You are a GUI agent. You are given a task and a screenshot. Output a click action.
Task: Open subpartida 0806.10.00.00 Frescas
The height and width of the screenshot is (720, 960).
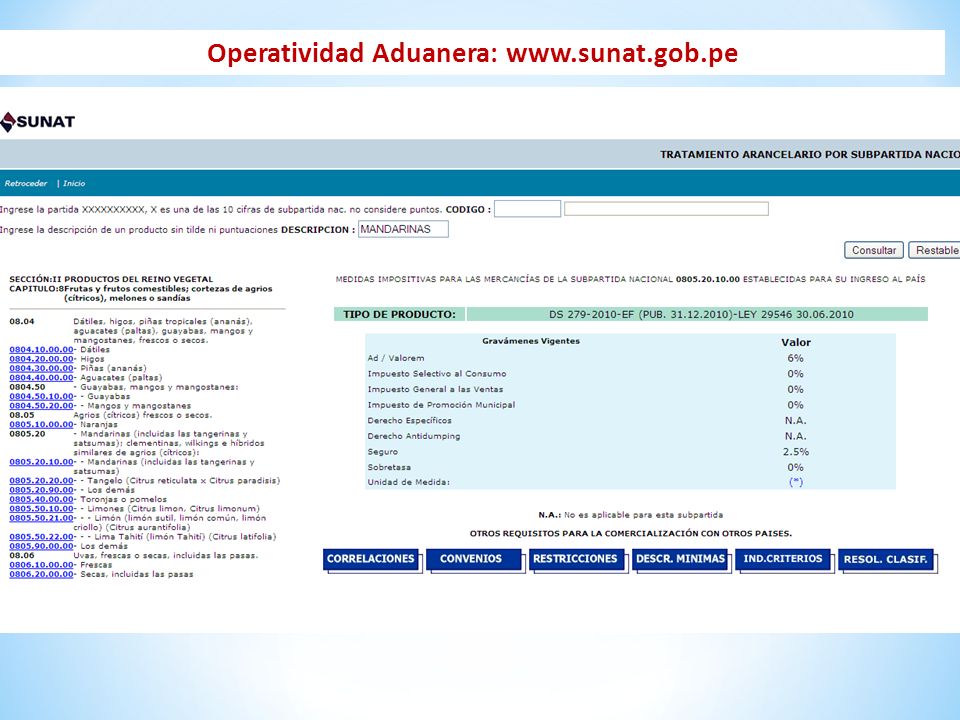41,565
